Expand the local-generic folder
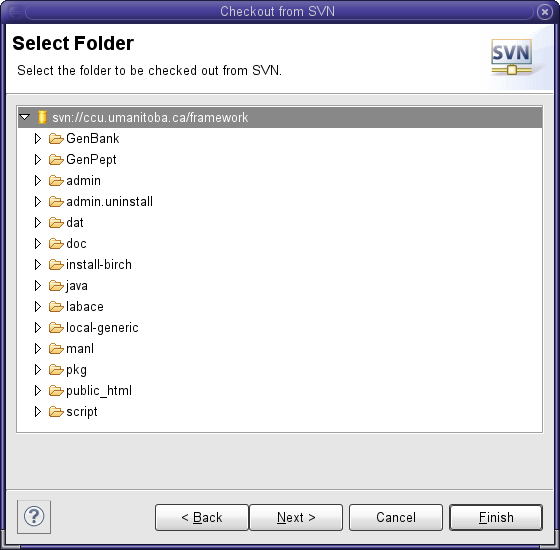560x550 pixels. pos(38,328)
